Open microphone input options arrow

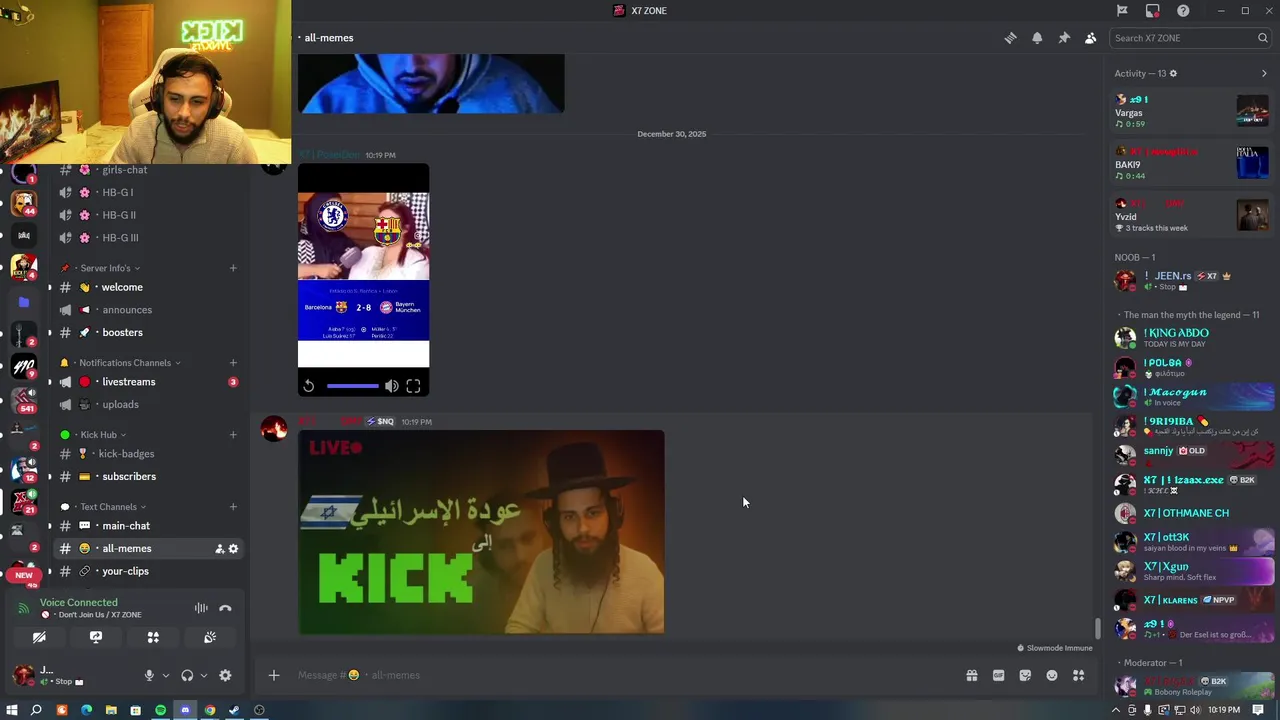[165, 676]
